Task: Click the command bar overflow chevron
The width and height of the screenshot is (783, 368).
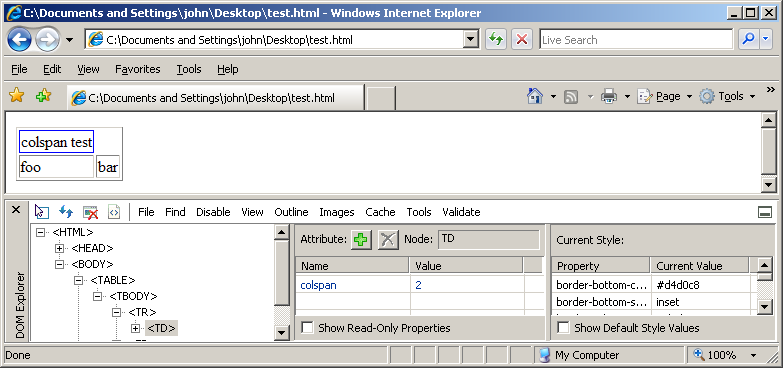Action: tap(771, 89)
